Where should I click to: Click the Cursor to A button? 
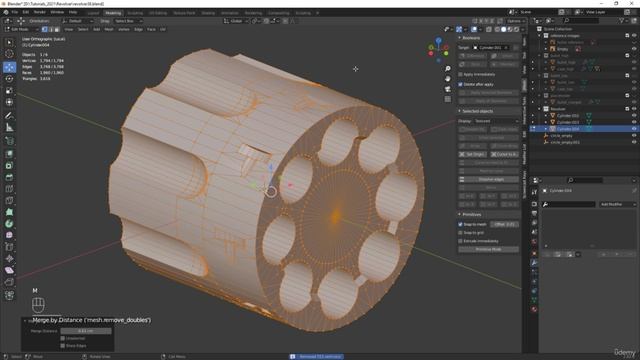pos(504,154)
